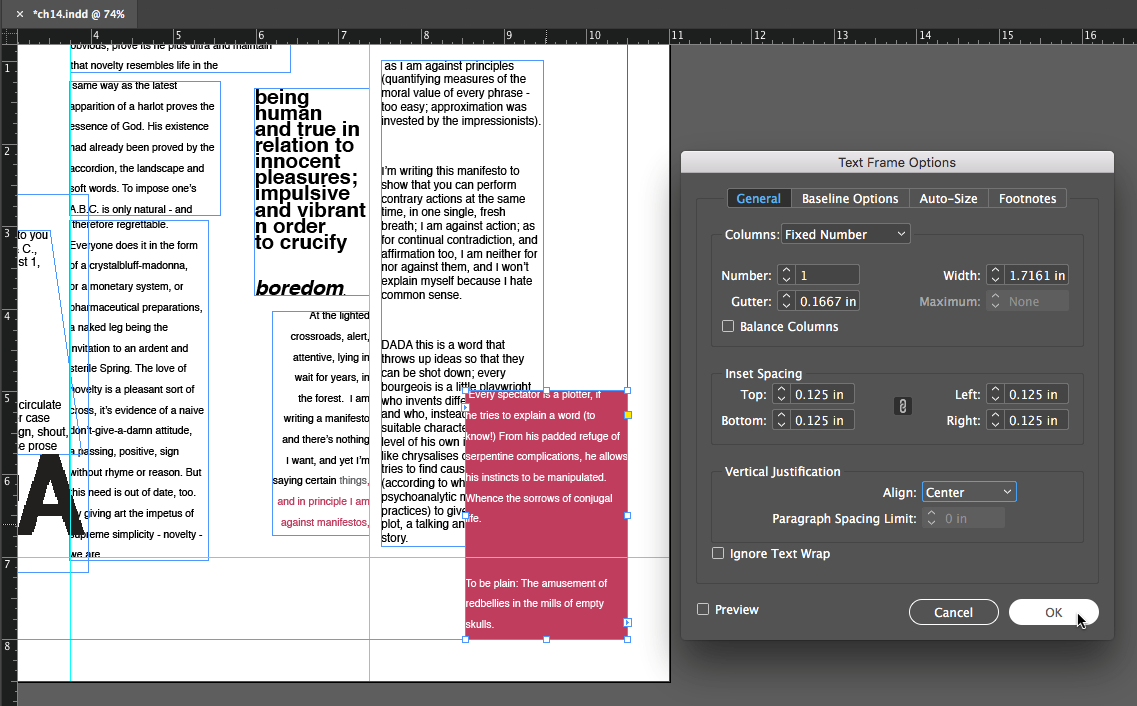Close the ch14.indd document tab
1137x706 pixels.
(x=19, y=14)
